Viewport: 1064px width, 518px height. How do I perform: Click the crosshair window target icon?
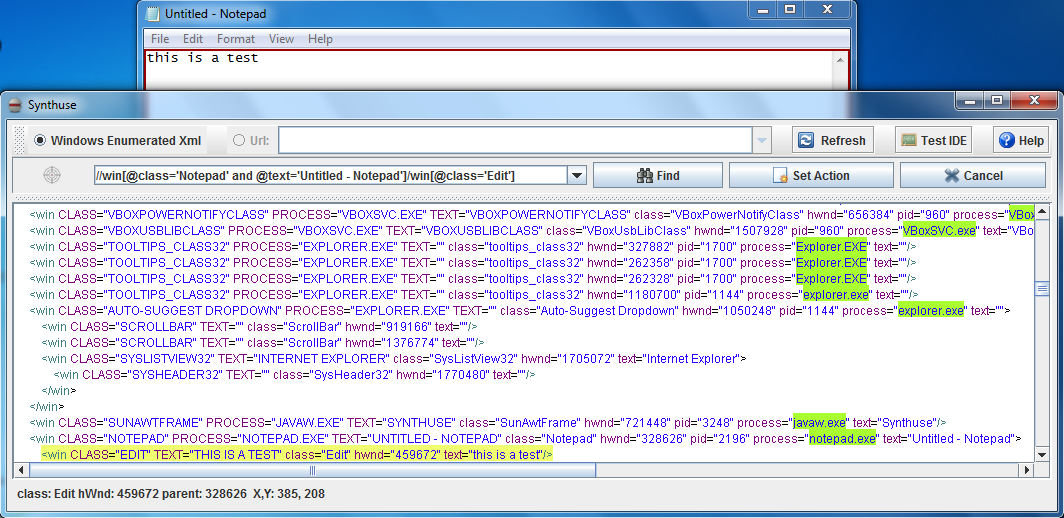[x=52, y=175]
